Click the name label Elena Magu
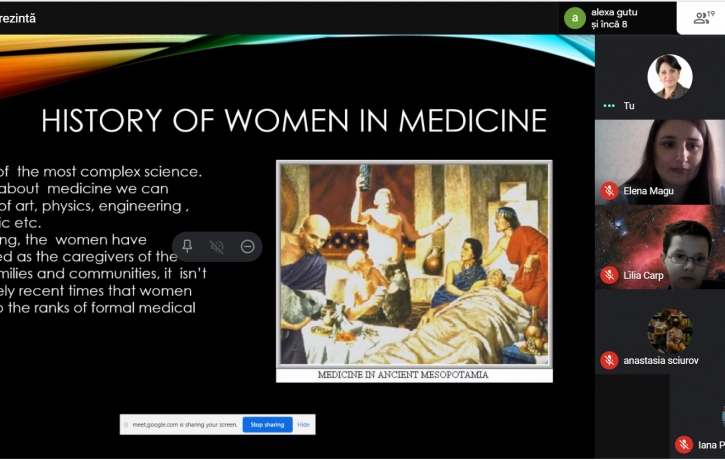This screenshot has height=460, width=725. click(x=648, y=191)
